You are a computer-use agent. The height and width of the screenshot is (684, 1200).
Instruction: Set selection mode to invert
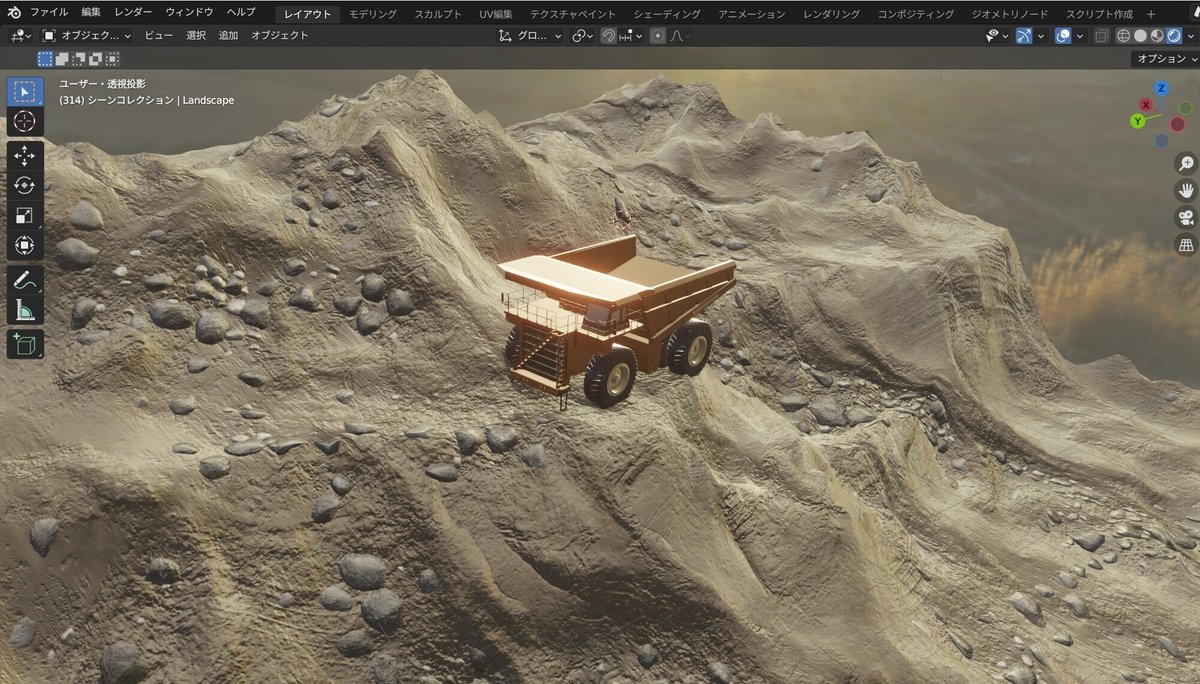96,59
